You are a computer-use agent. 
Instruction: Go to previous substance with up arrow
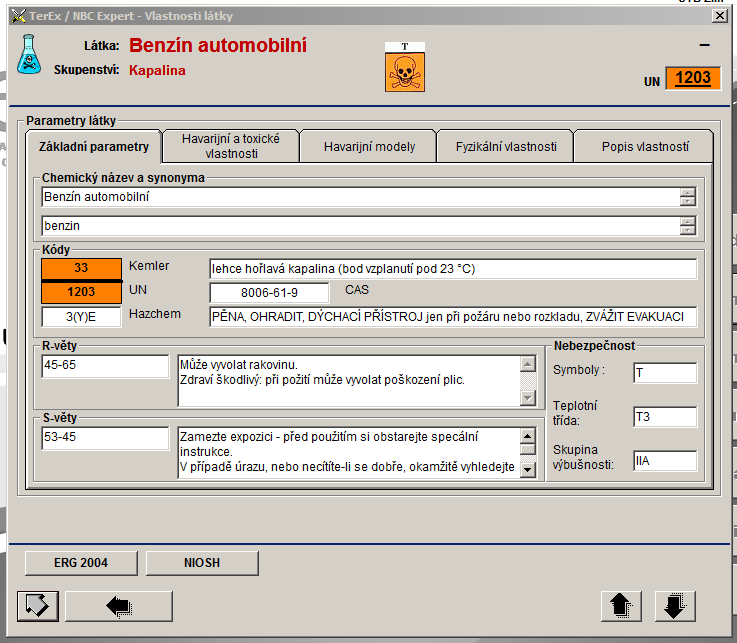click(621, 606)
